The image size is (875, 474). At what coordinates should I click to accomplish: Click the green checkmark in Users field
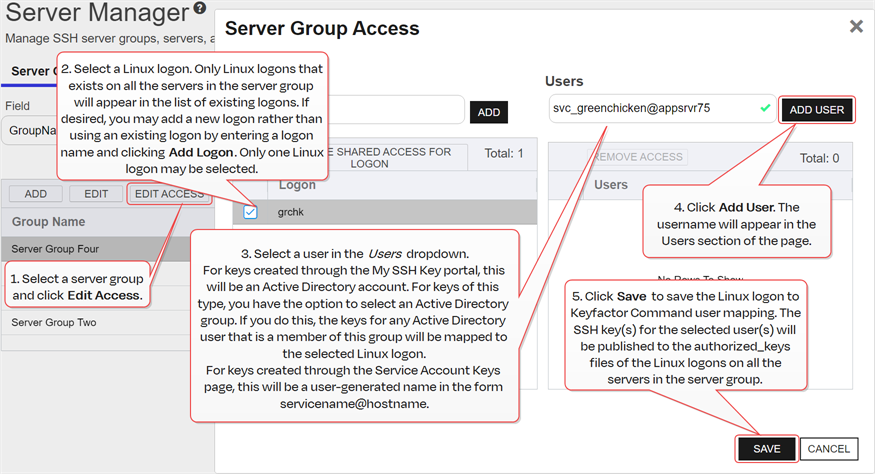tap(765, 109)
